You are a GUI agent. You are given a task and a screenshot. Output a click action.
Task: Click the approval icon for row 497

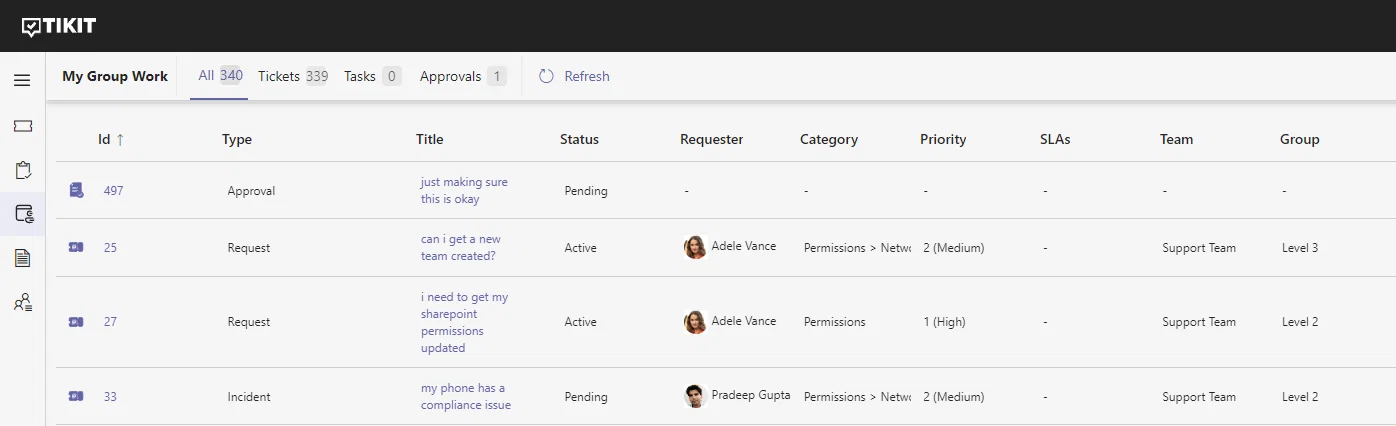[x=76, y=190]
